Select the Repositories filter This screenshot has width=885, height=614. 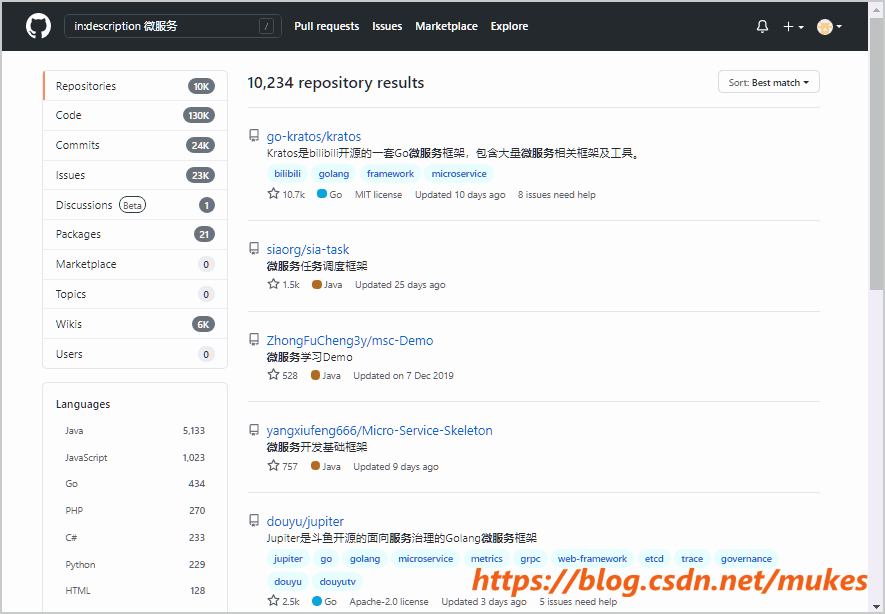click(x=135, y=86)
